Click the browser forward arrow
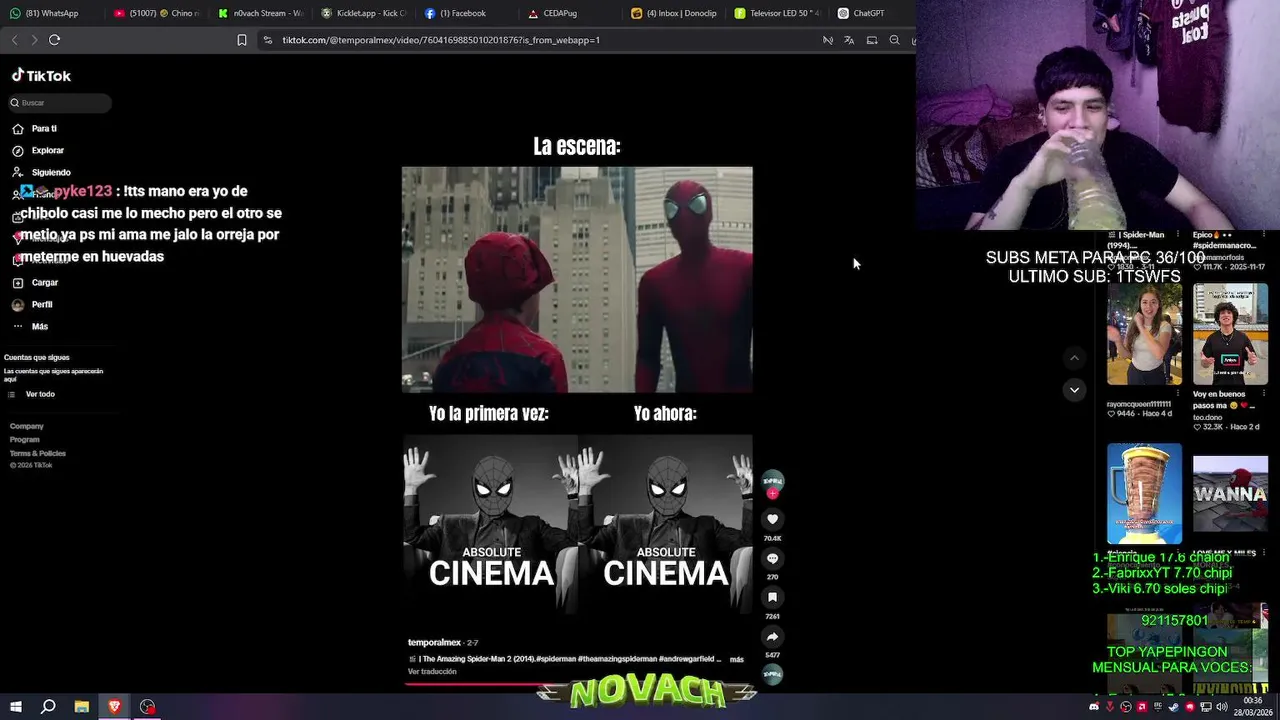The height and width of the screenshot is (720, 1280). [34, 40]
